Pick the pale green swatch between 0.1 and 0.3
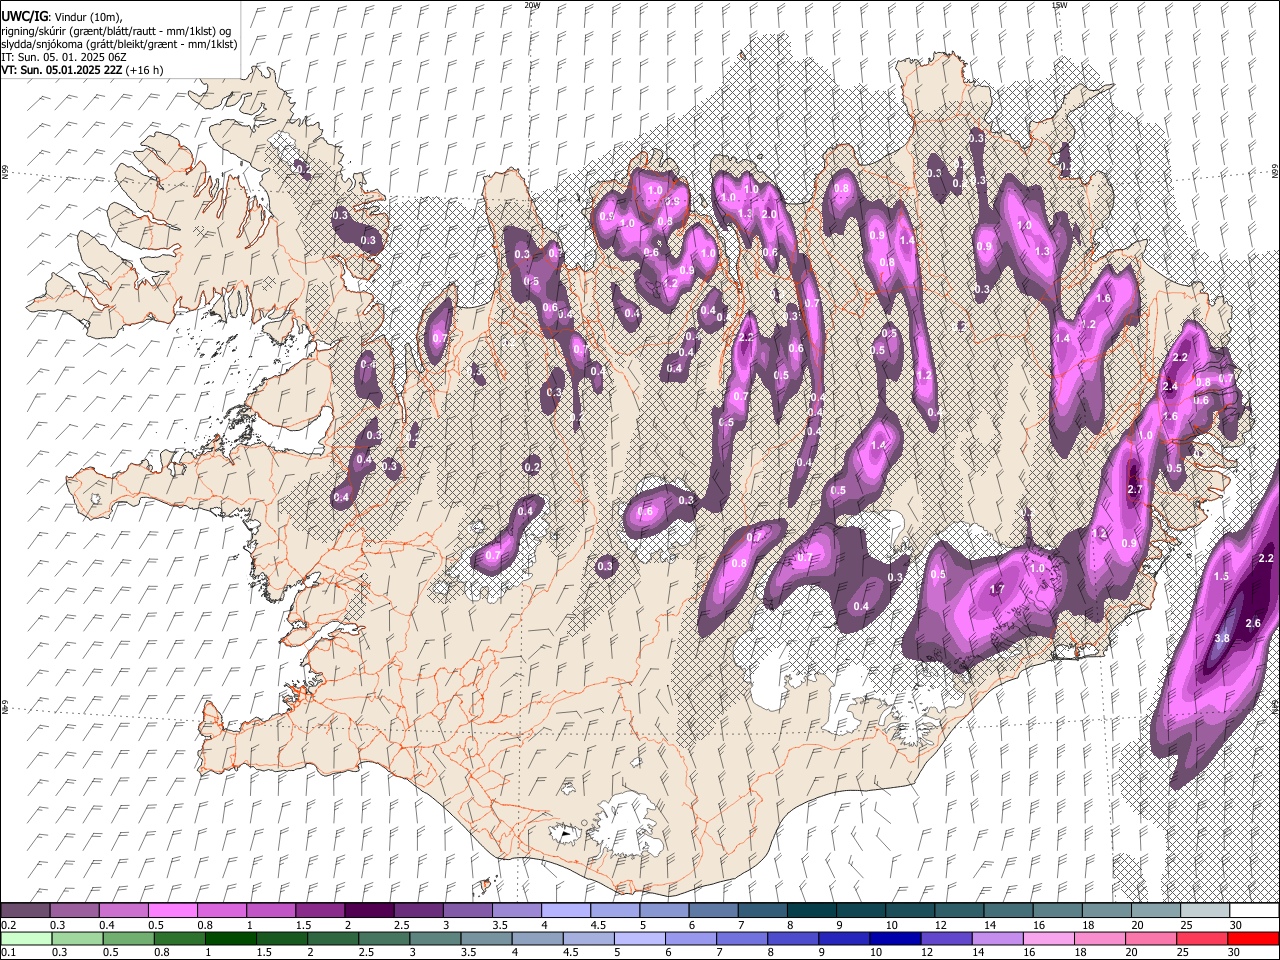1280x960 pixels. click(x=26, y=938)
